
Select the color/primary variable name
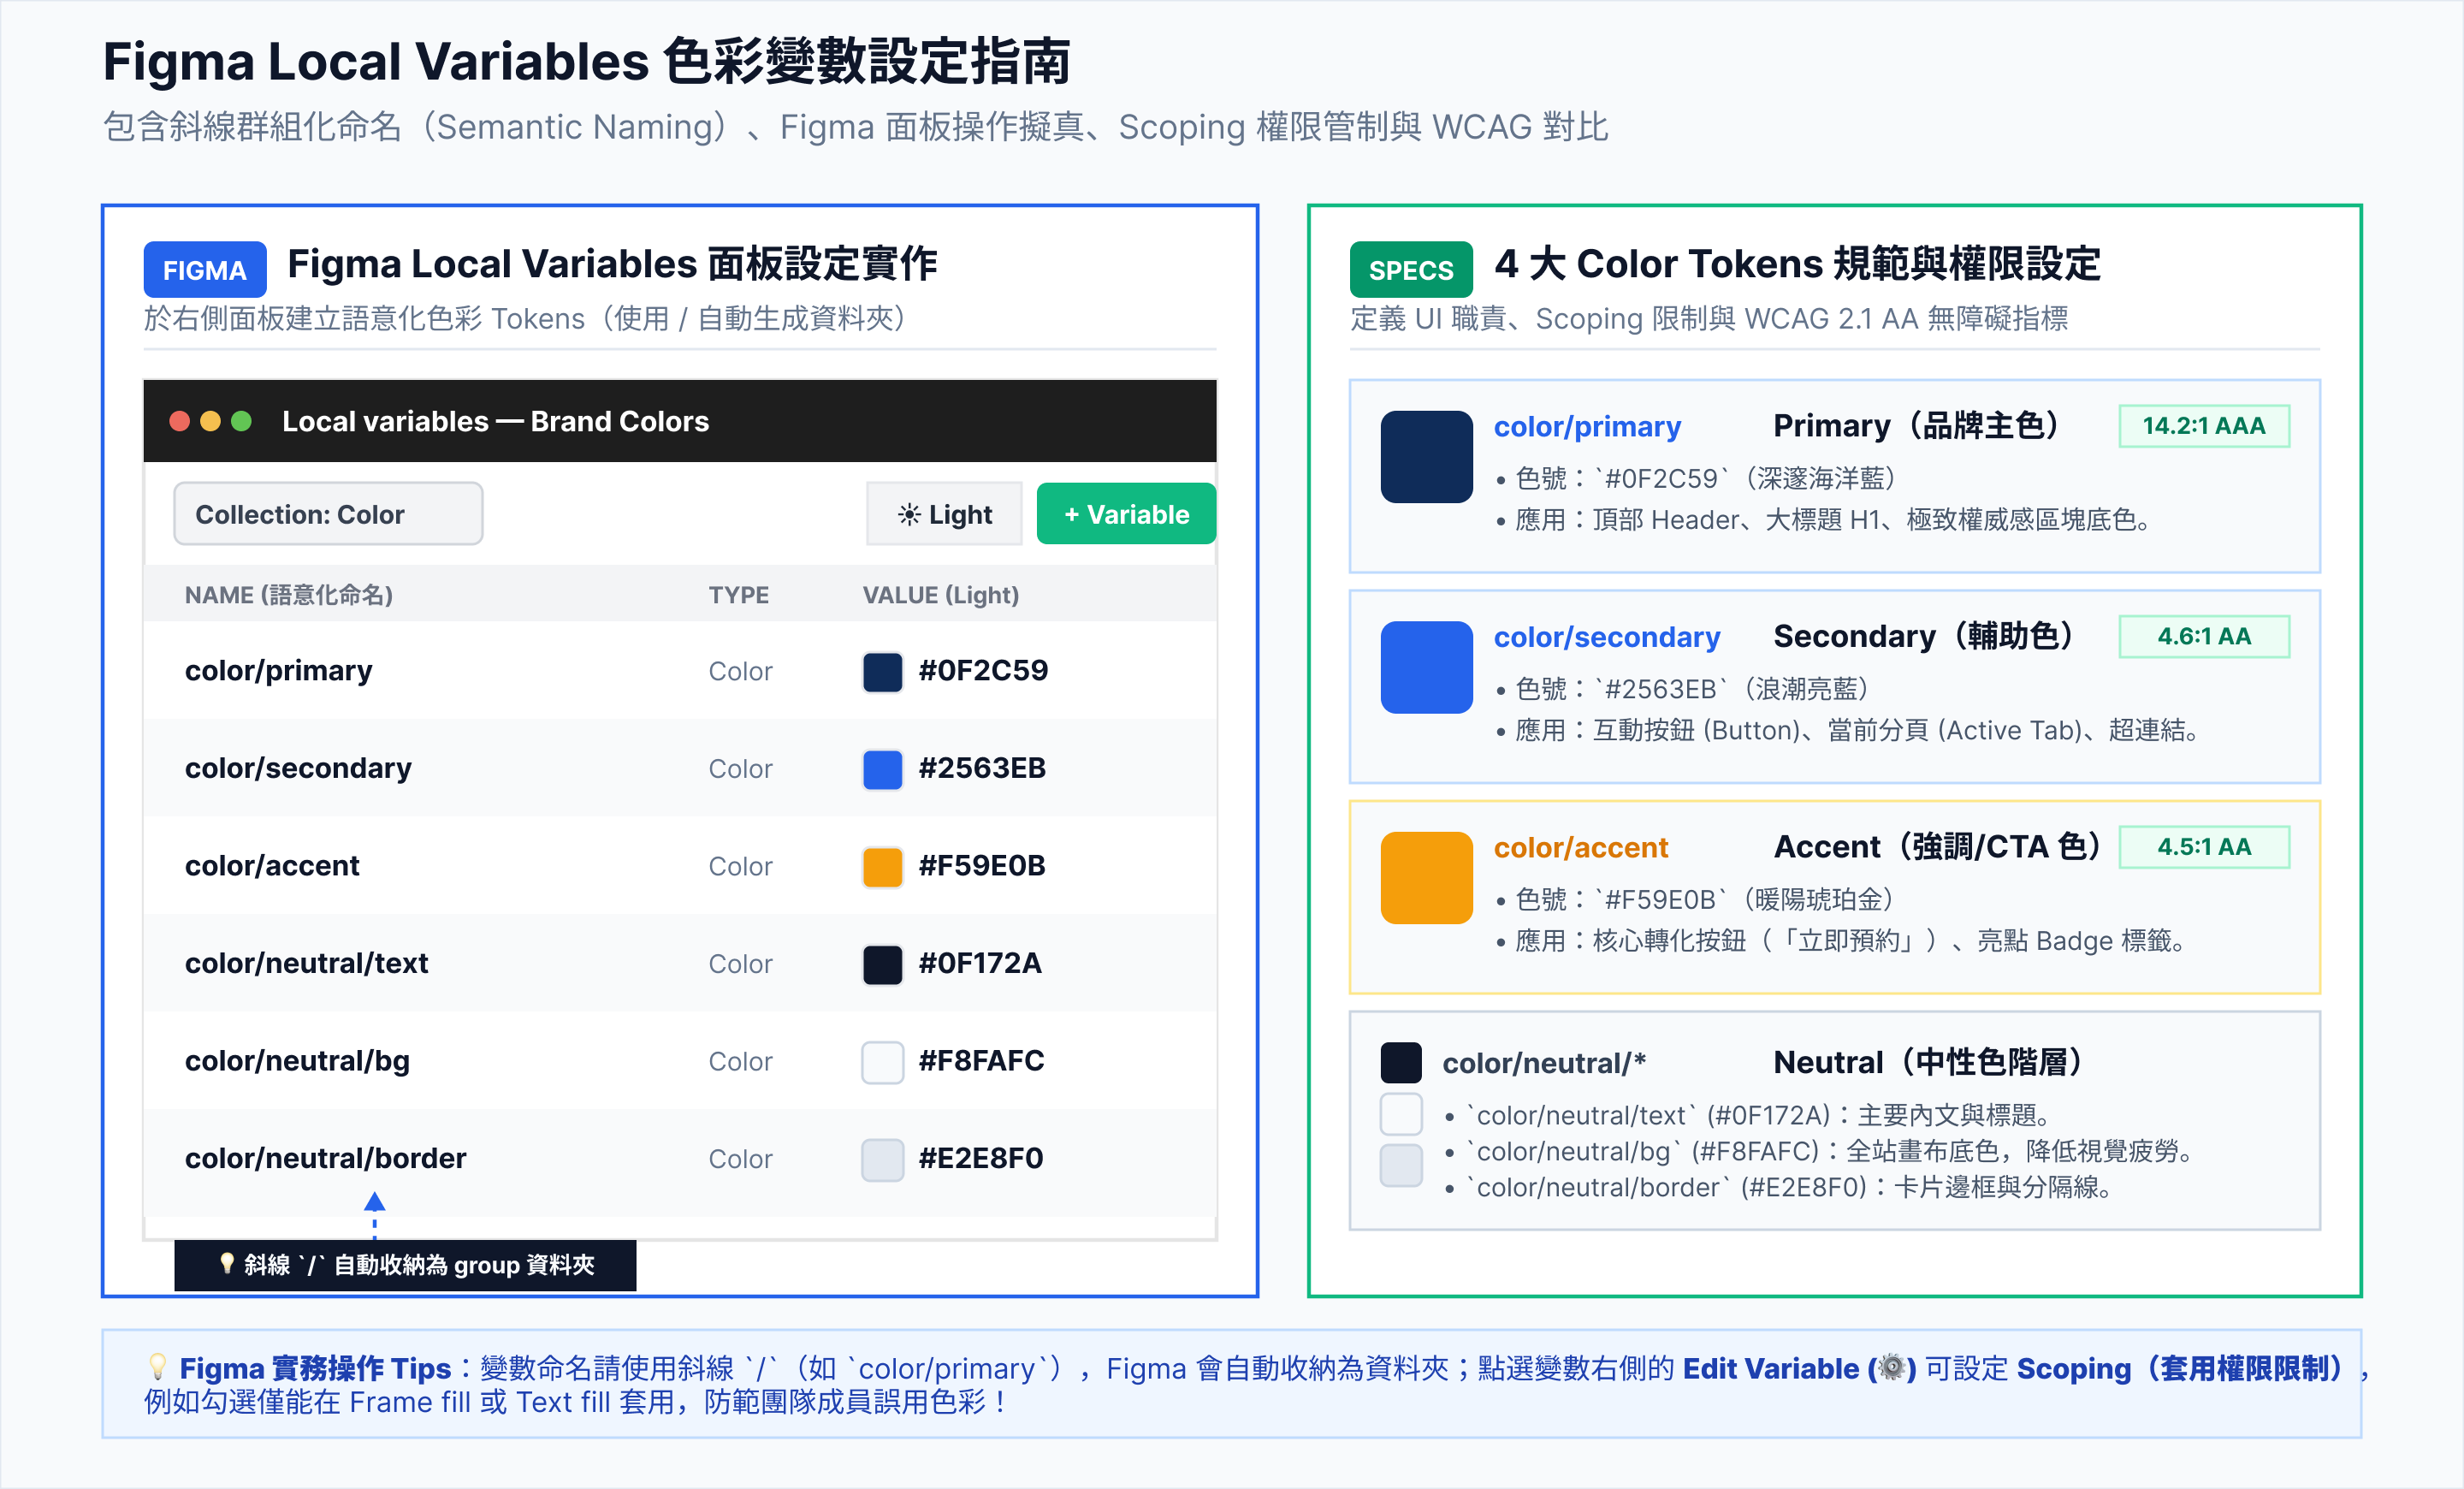tap(278, 670)
